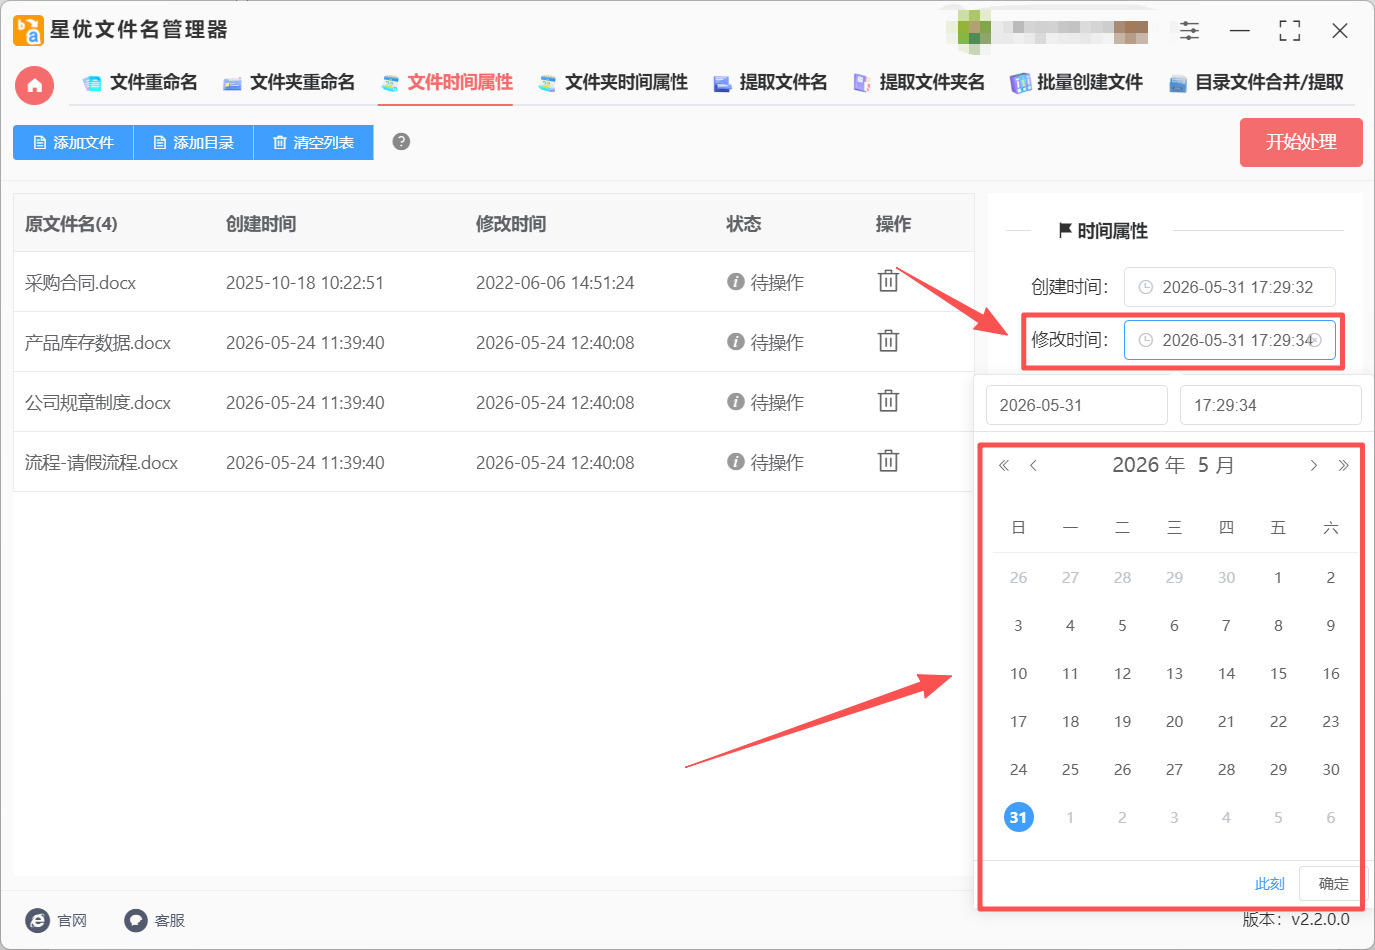Go to previous year in calendar
Image resolution: width=1375 pixels, height=950 pixels.
[1004, 465]
